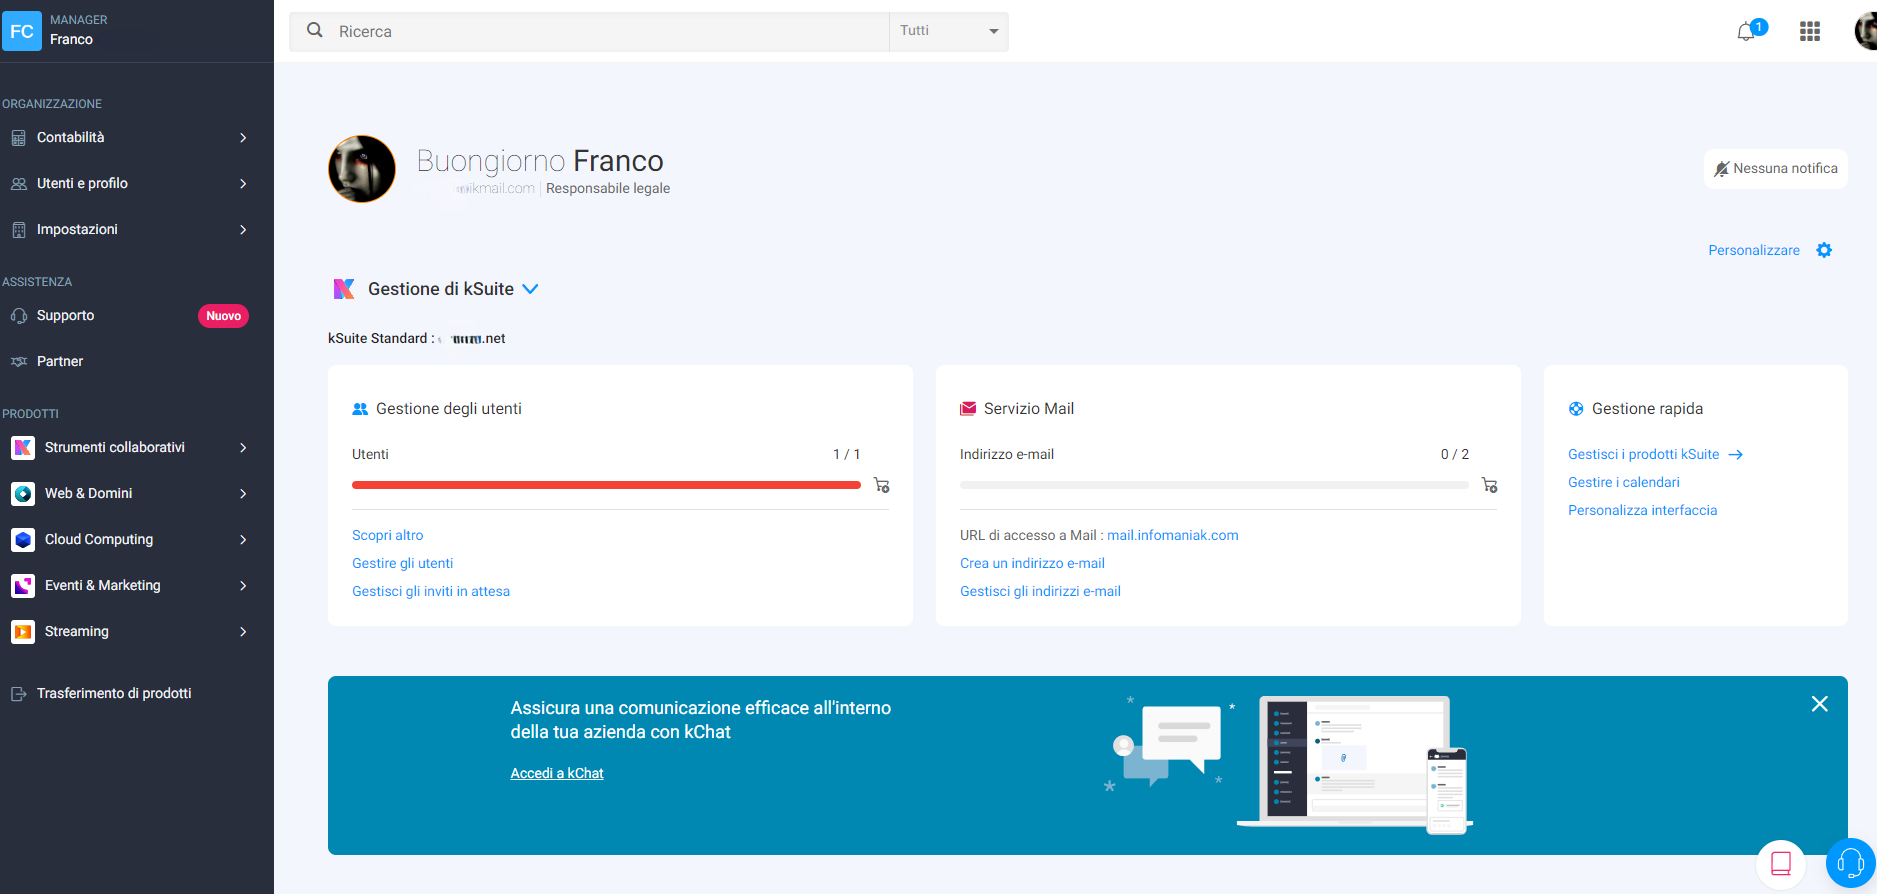Click the Nuovo badge on Supporto
Image resolution: width=1877 pixels, height=894 pixels.
pos(223,316)
